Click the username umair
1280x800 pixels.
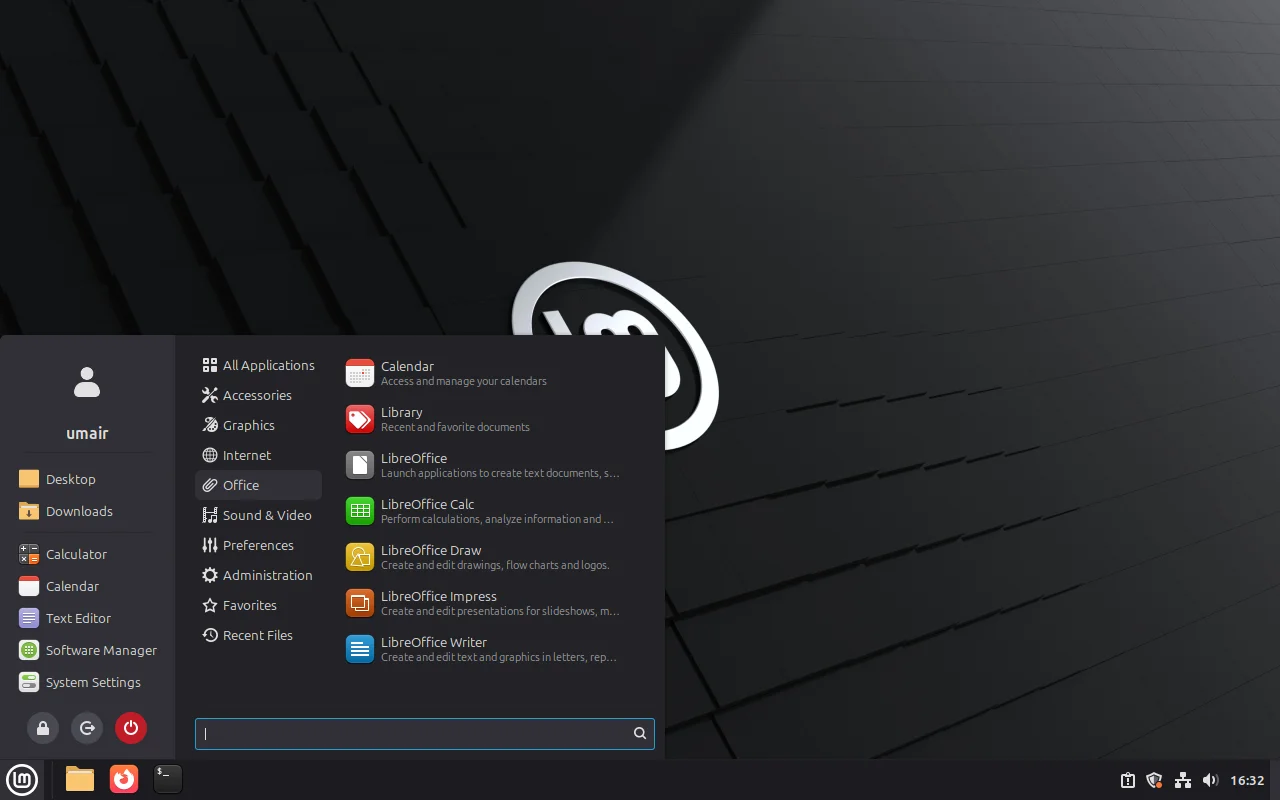click(87, 433)
